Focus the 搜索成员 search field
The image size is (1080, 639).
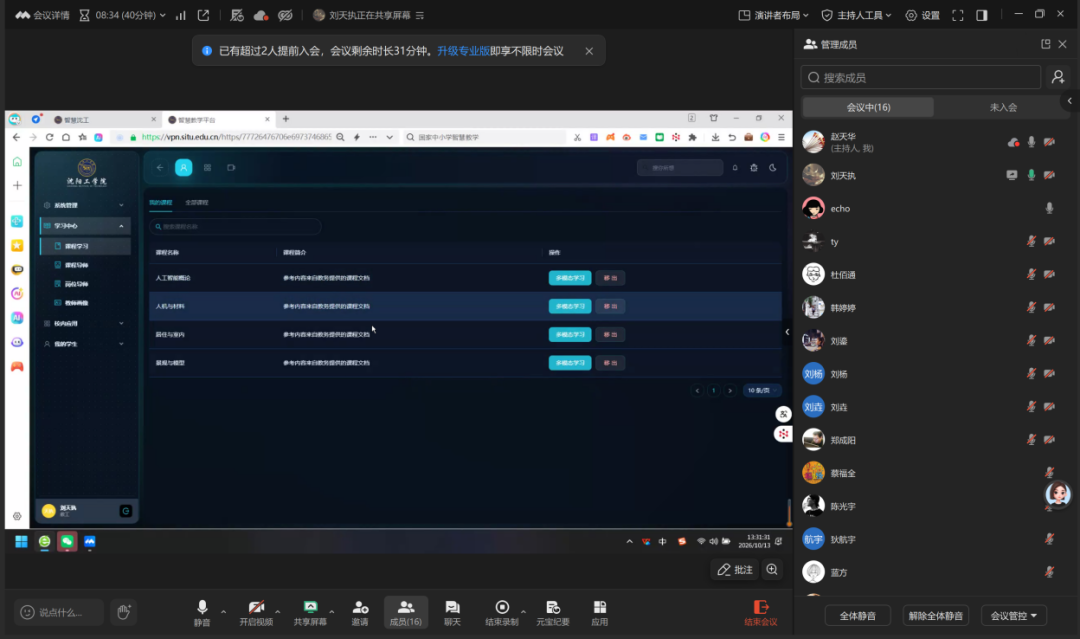(x=920, y=77)
